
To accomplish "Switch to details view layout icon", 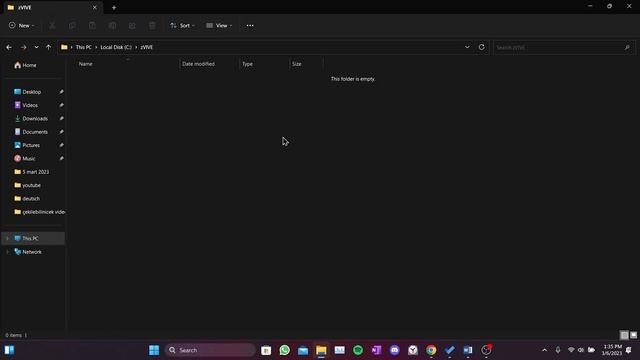I will click(624, 335).
